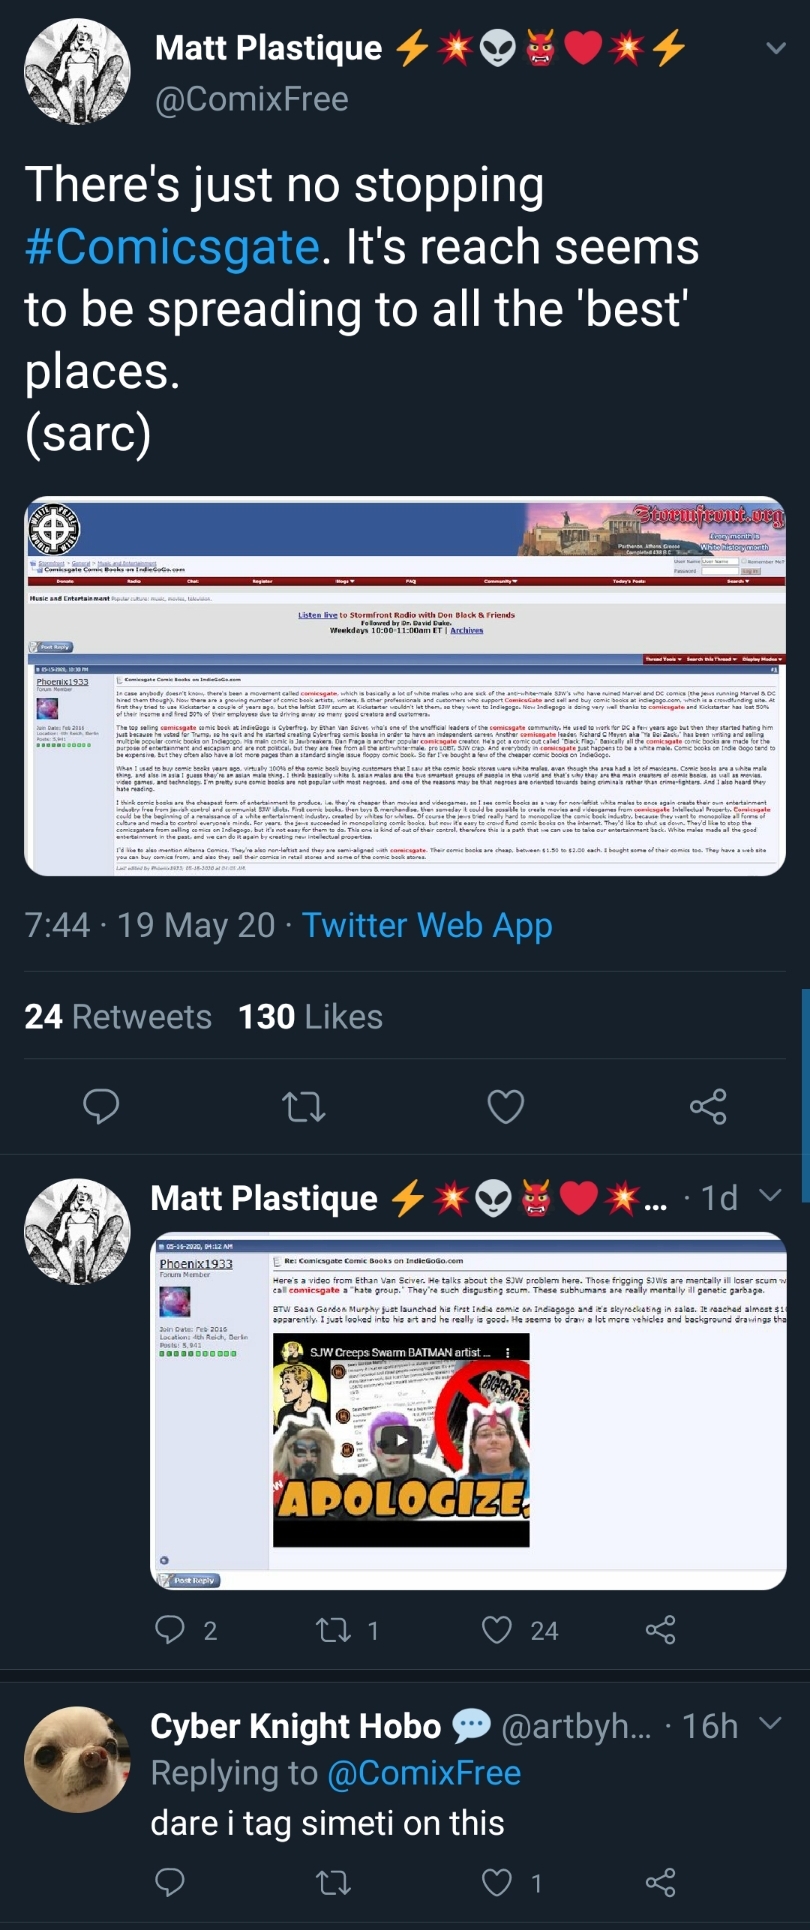810x1930 pixels.
Task: Share the main tweet via share icon
Action: pyautogui.click(x=708, y=1106)
